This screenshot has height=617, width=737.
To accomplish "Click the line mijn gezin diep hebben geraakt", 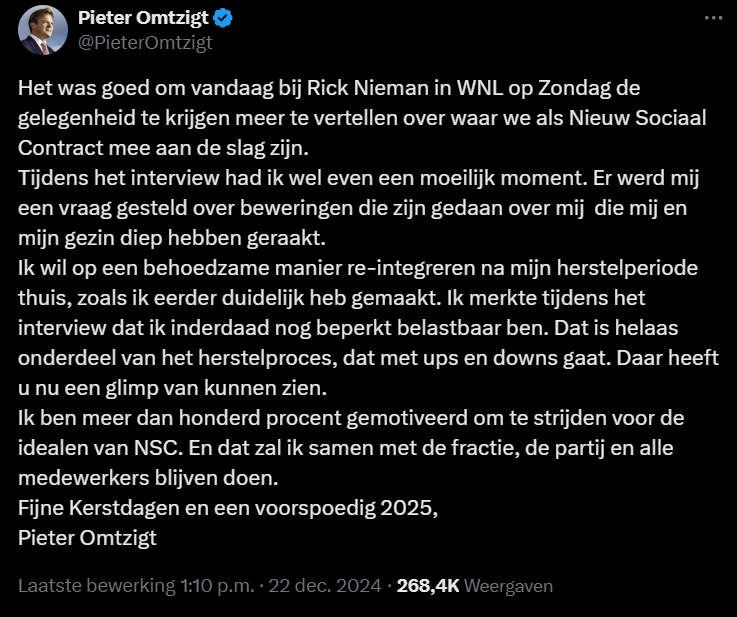I will click(x=172, y=238).
